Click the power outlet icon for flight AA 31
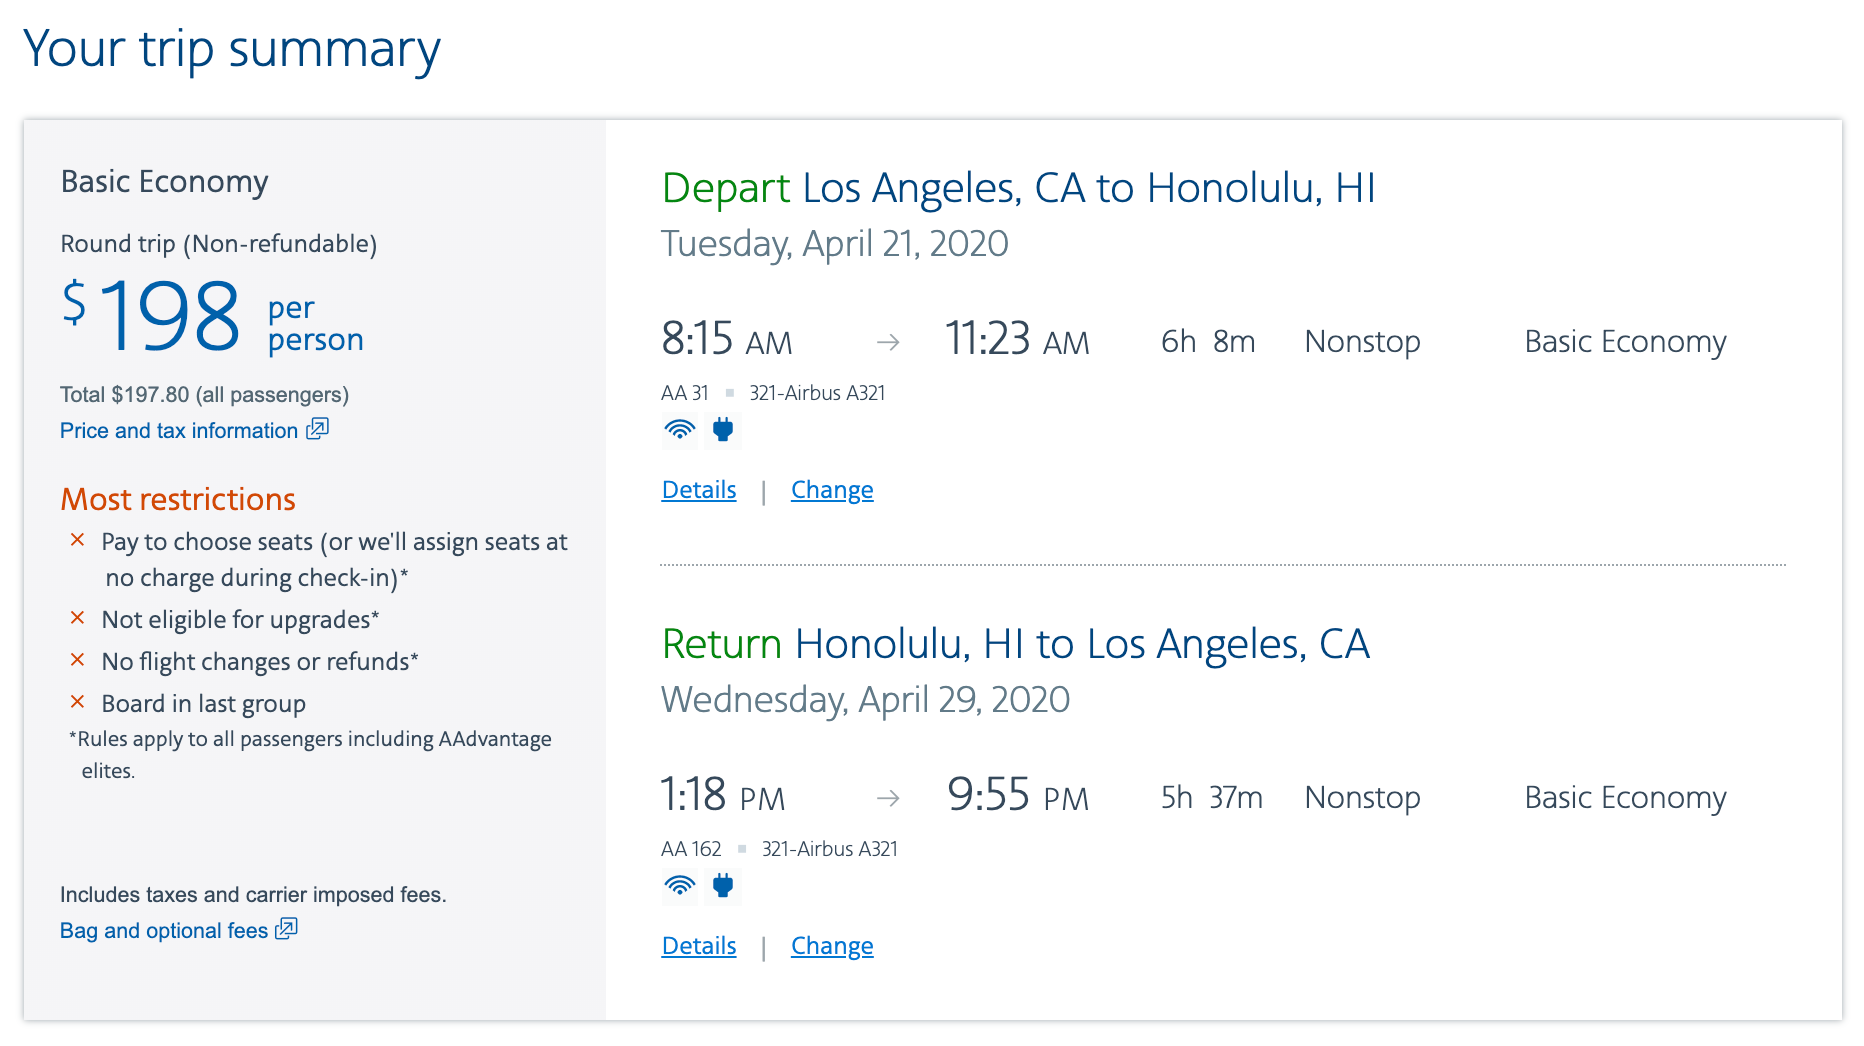Image resolution: width=1864 pixels, height=1046 pixels. pos(723,430)
